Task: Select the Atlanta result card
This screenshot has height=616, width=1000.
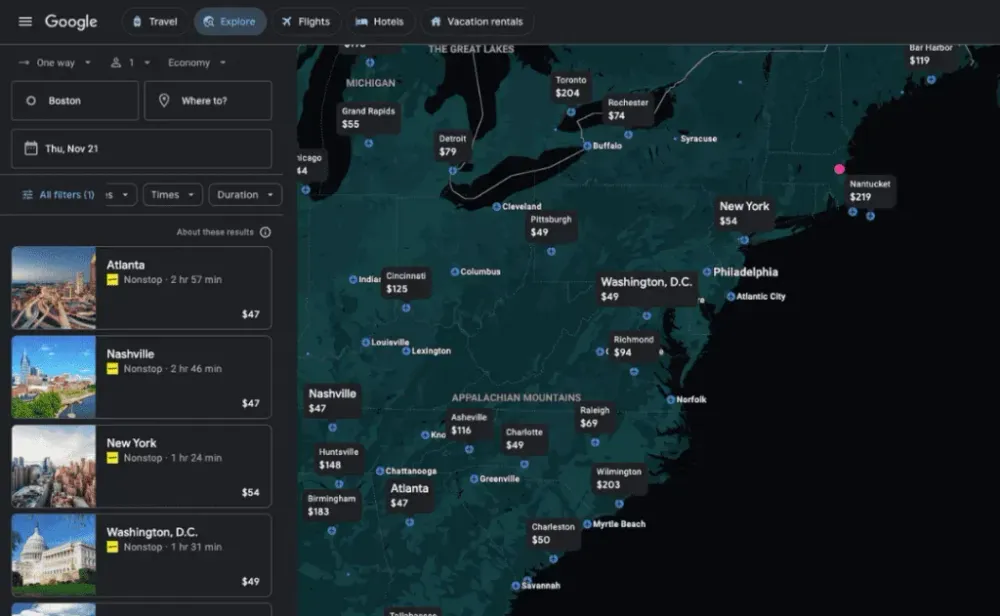Action: (142, 288)
